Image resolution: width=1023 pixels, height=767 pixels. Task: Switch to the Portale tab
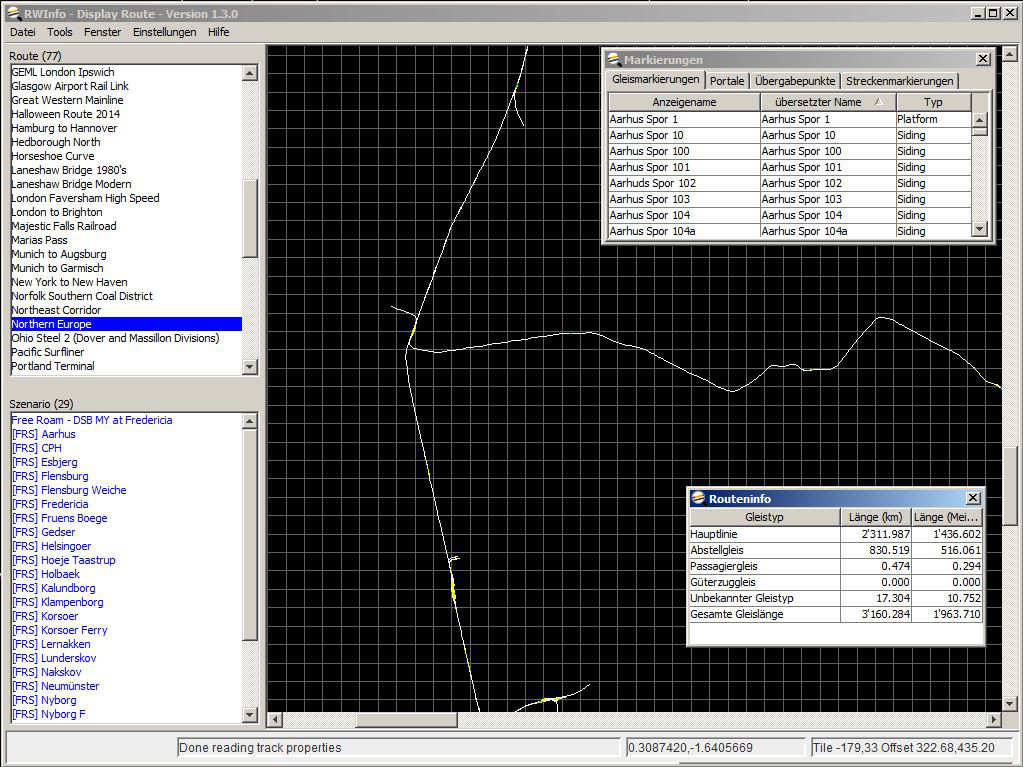pyautogui.click(x=727, y=81)
